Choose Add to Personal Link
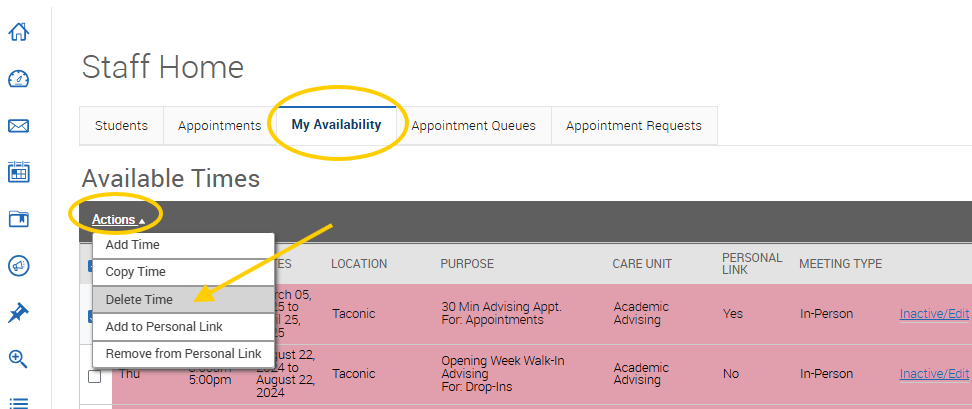The height and width of the screenshot is (409, 972). (164, 326)
